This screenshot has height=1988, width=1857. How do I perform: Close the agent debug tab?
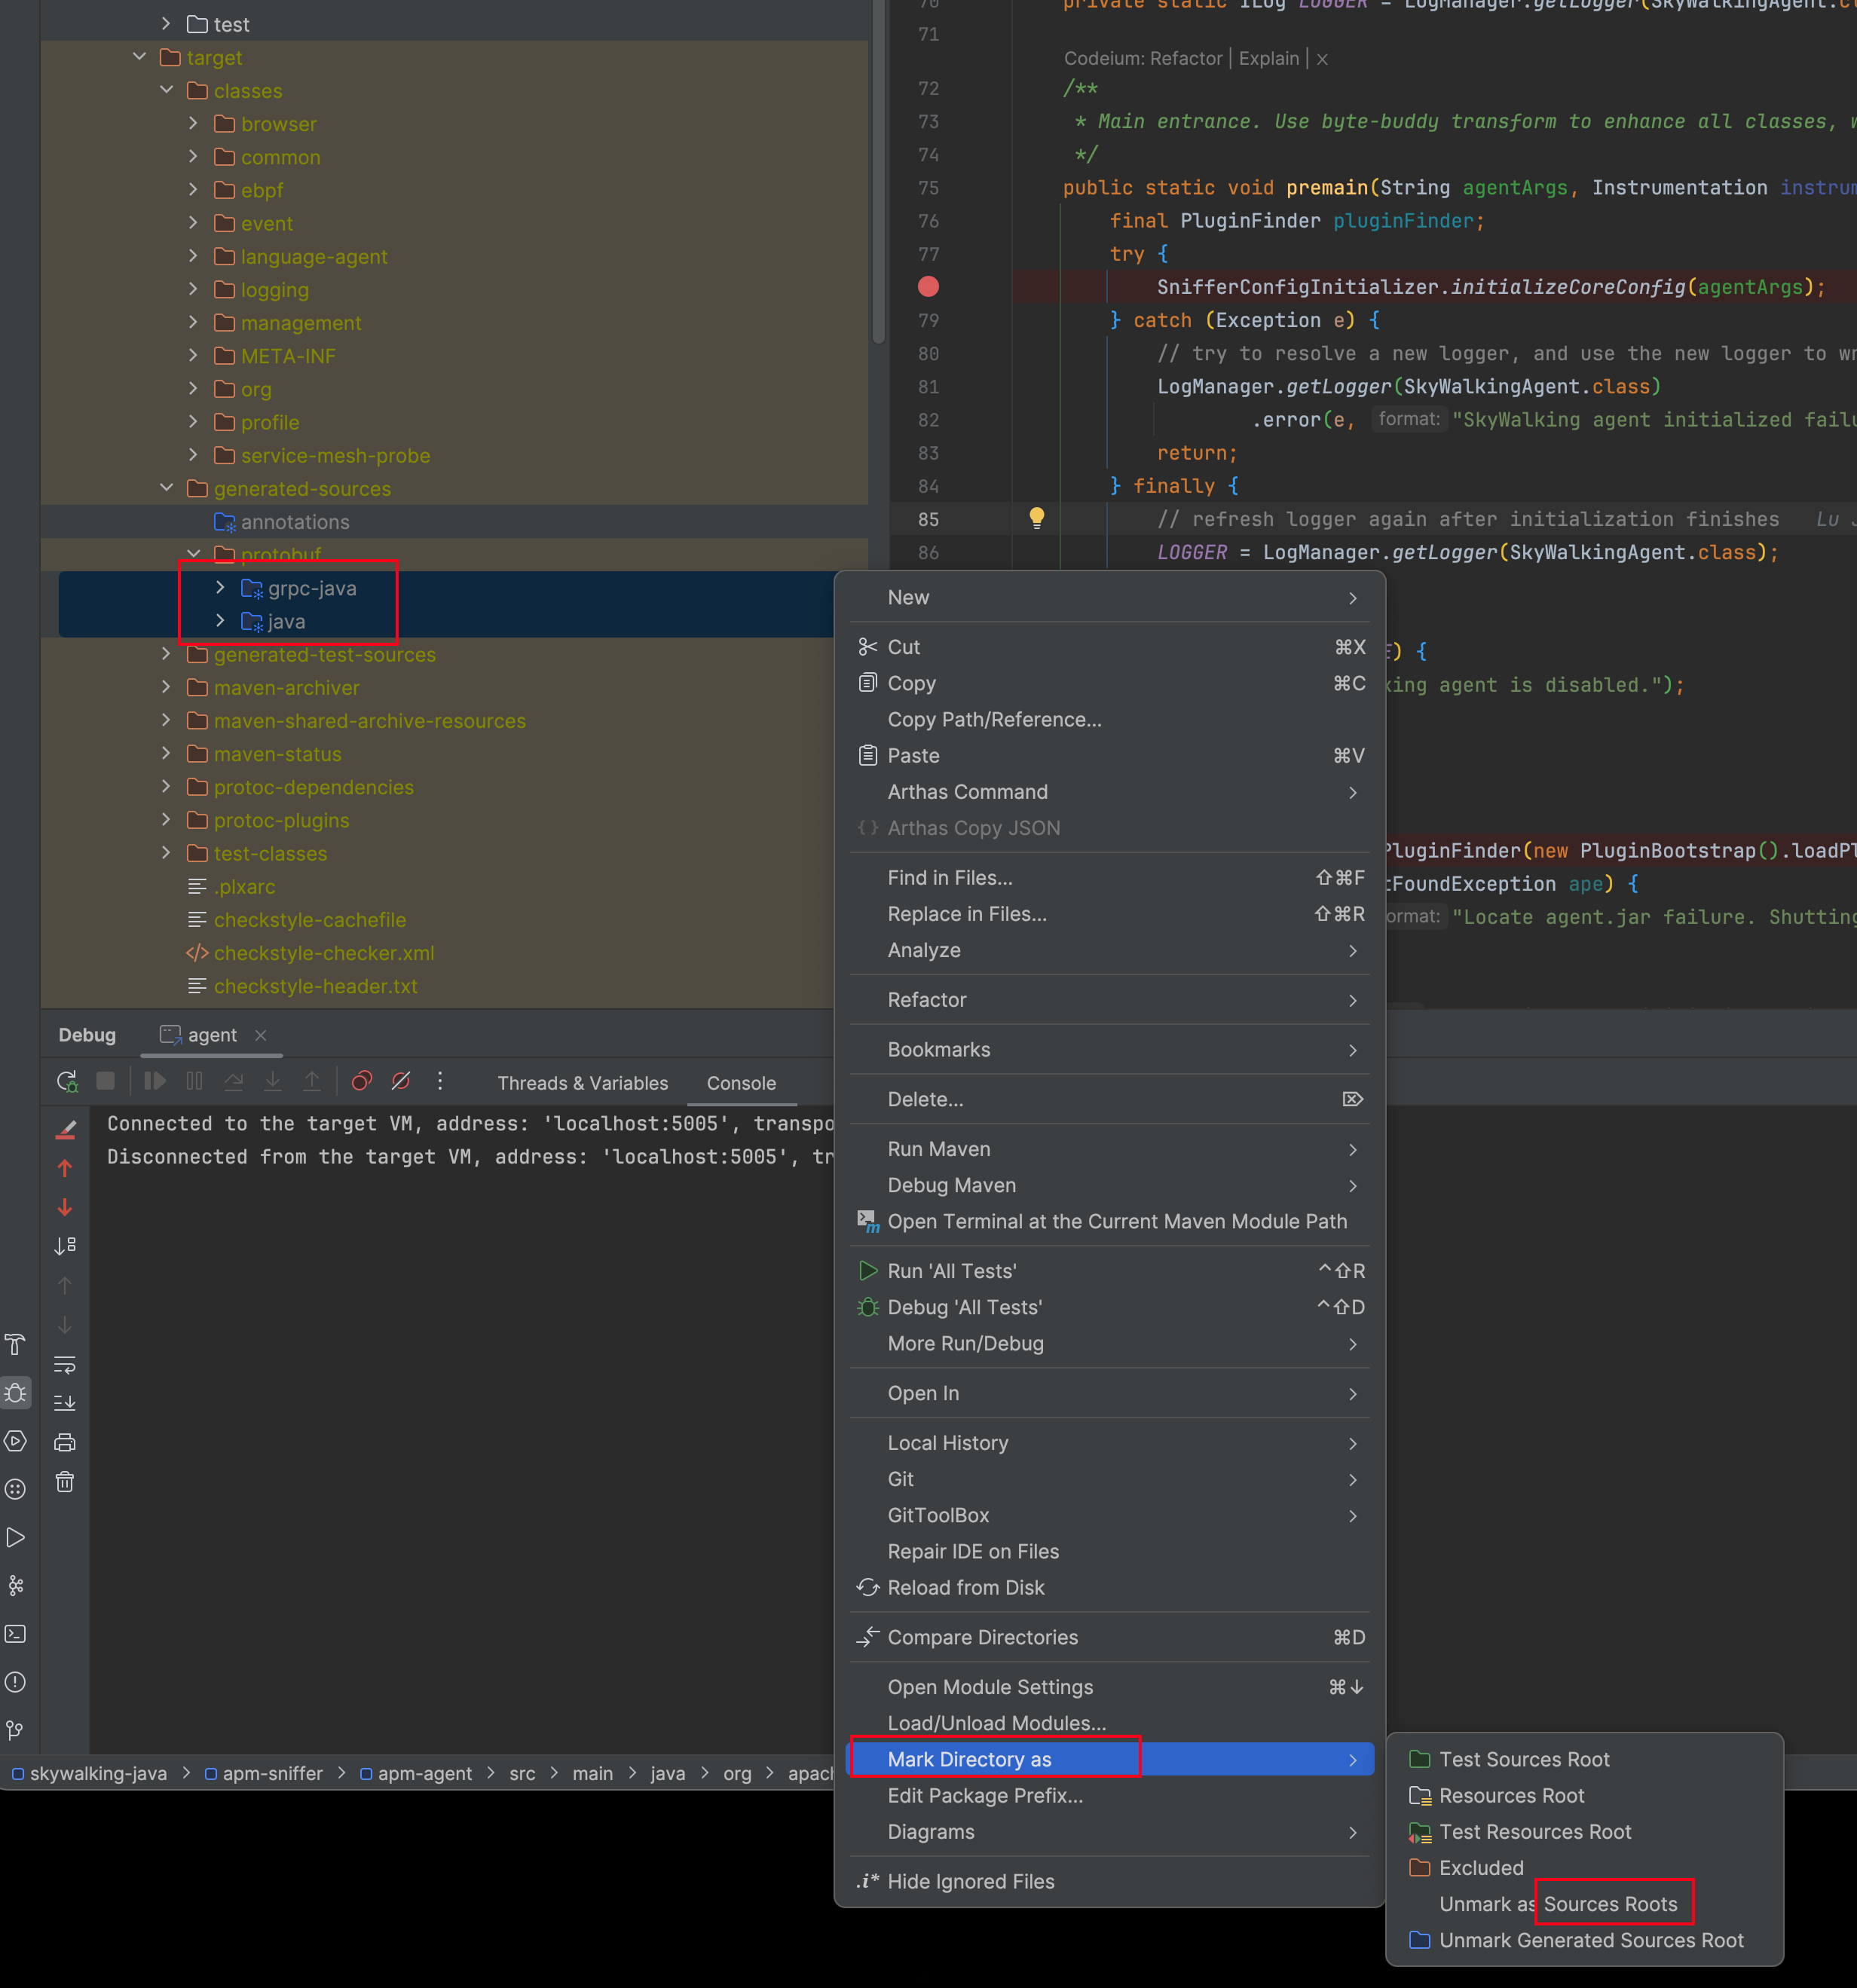point(260,1035)
